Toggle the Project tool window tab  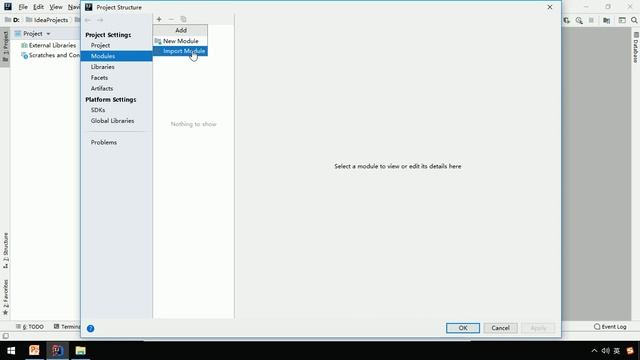click(5, 46)
